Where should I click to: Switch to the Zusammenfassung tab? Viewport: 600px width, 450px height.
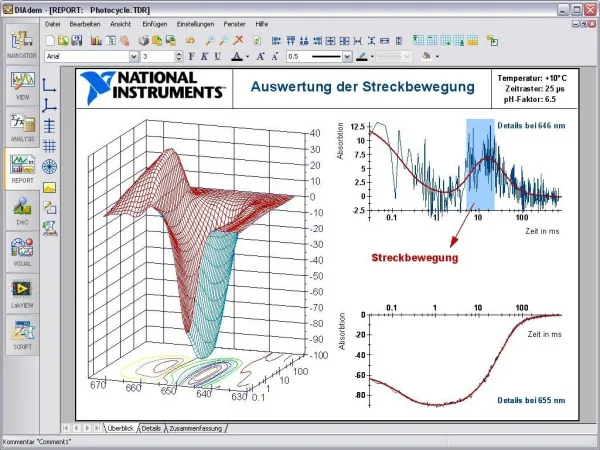point(195,428)
